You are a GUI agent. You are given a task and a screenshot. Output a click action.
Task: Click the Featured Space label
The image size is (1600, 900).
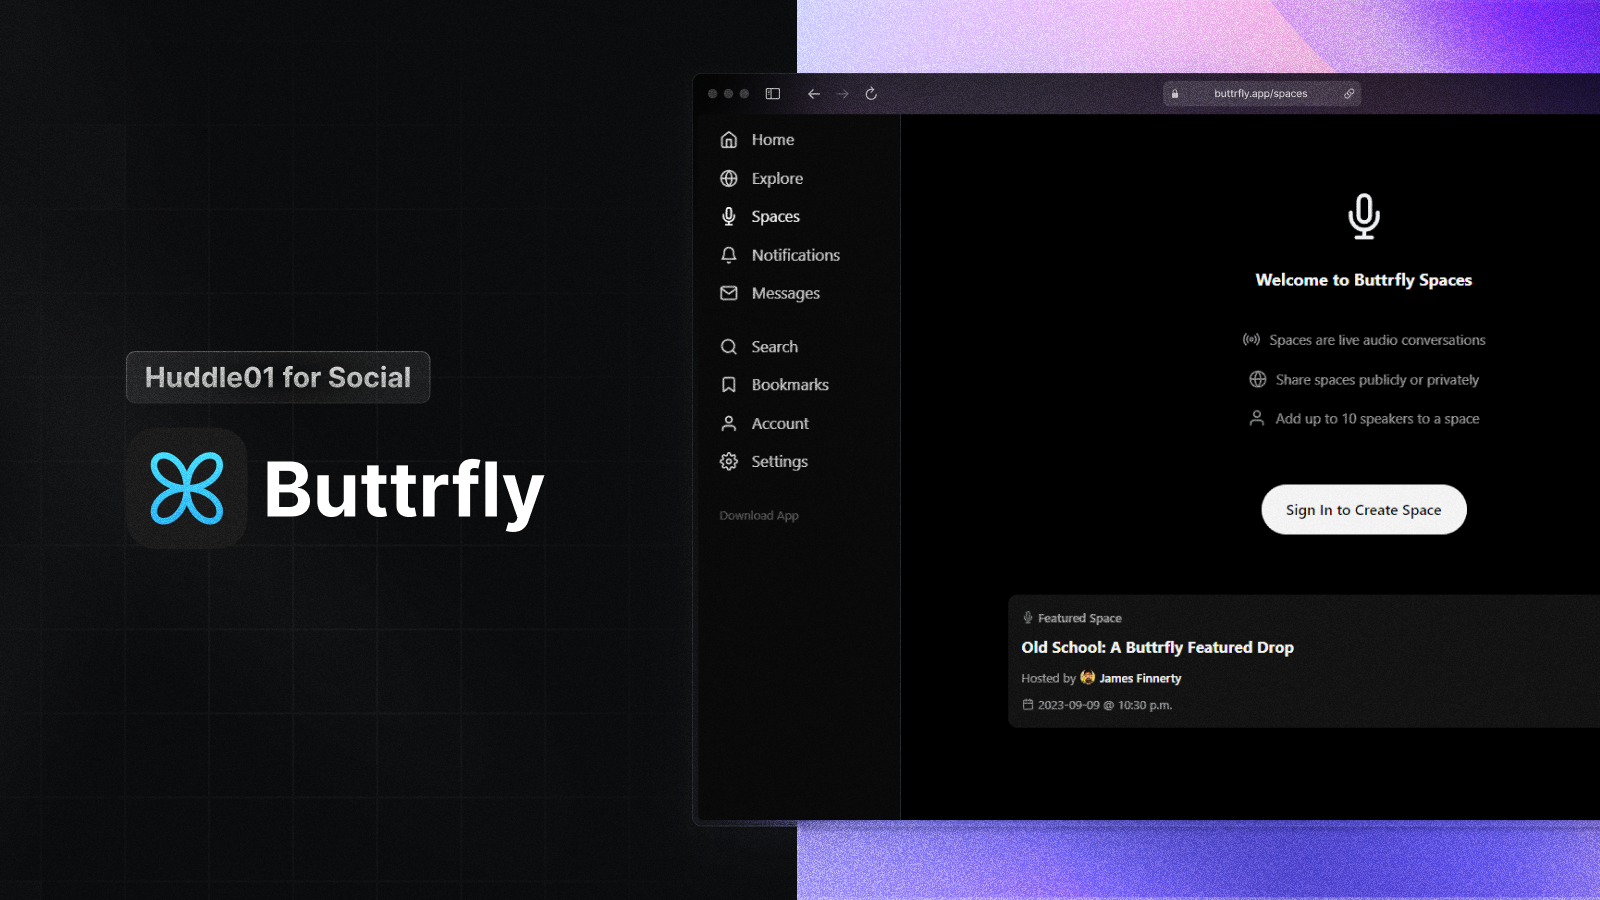pos(1079,618)
